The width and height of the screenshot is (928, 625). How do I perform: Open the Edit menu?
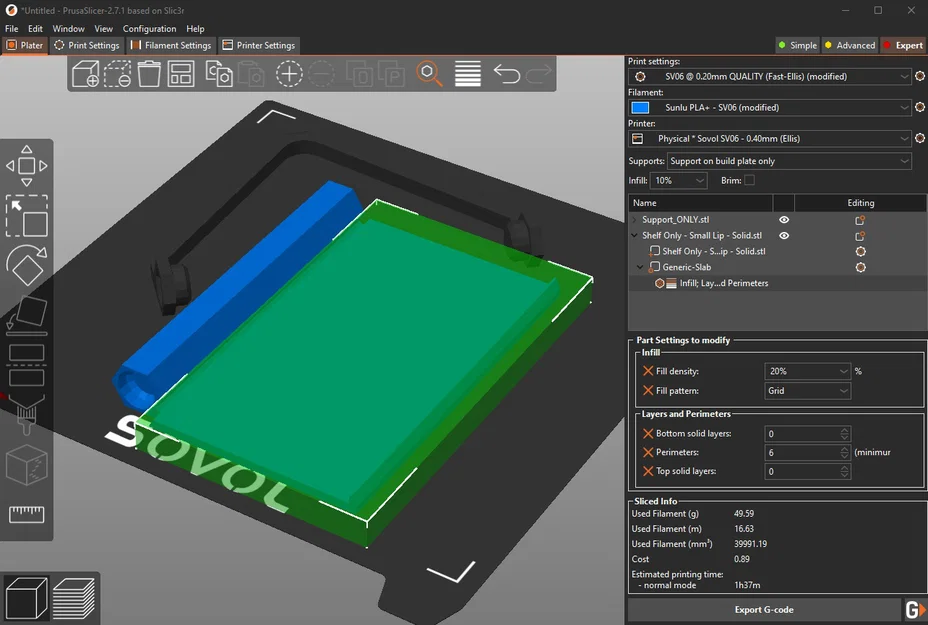pos(35,28)
